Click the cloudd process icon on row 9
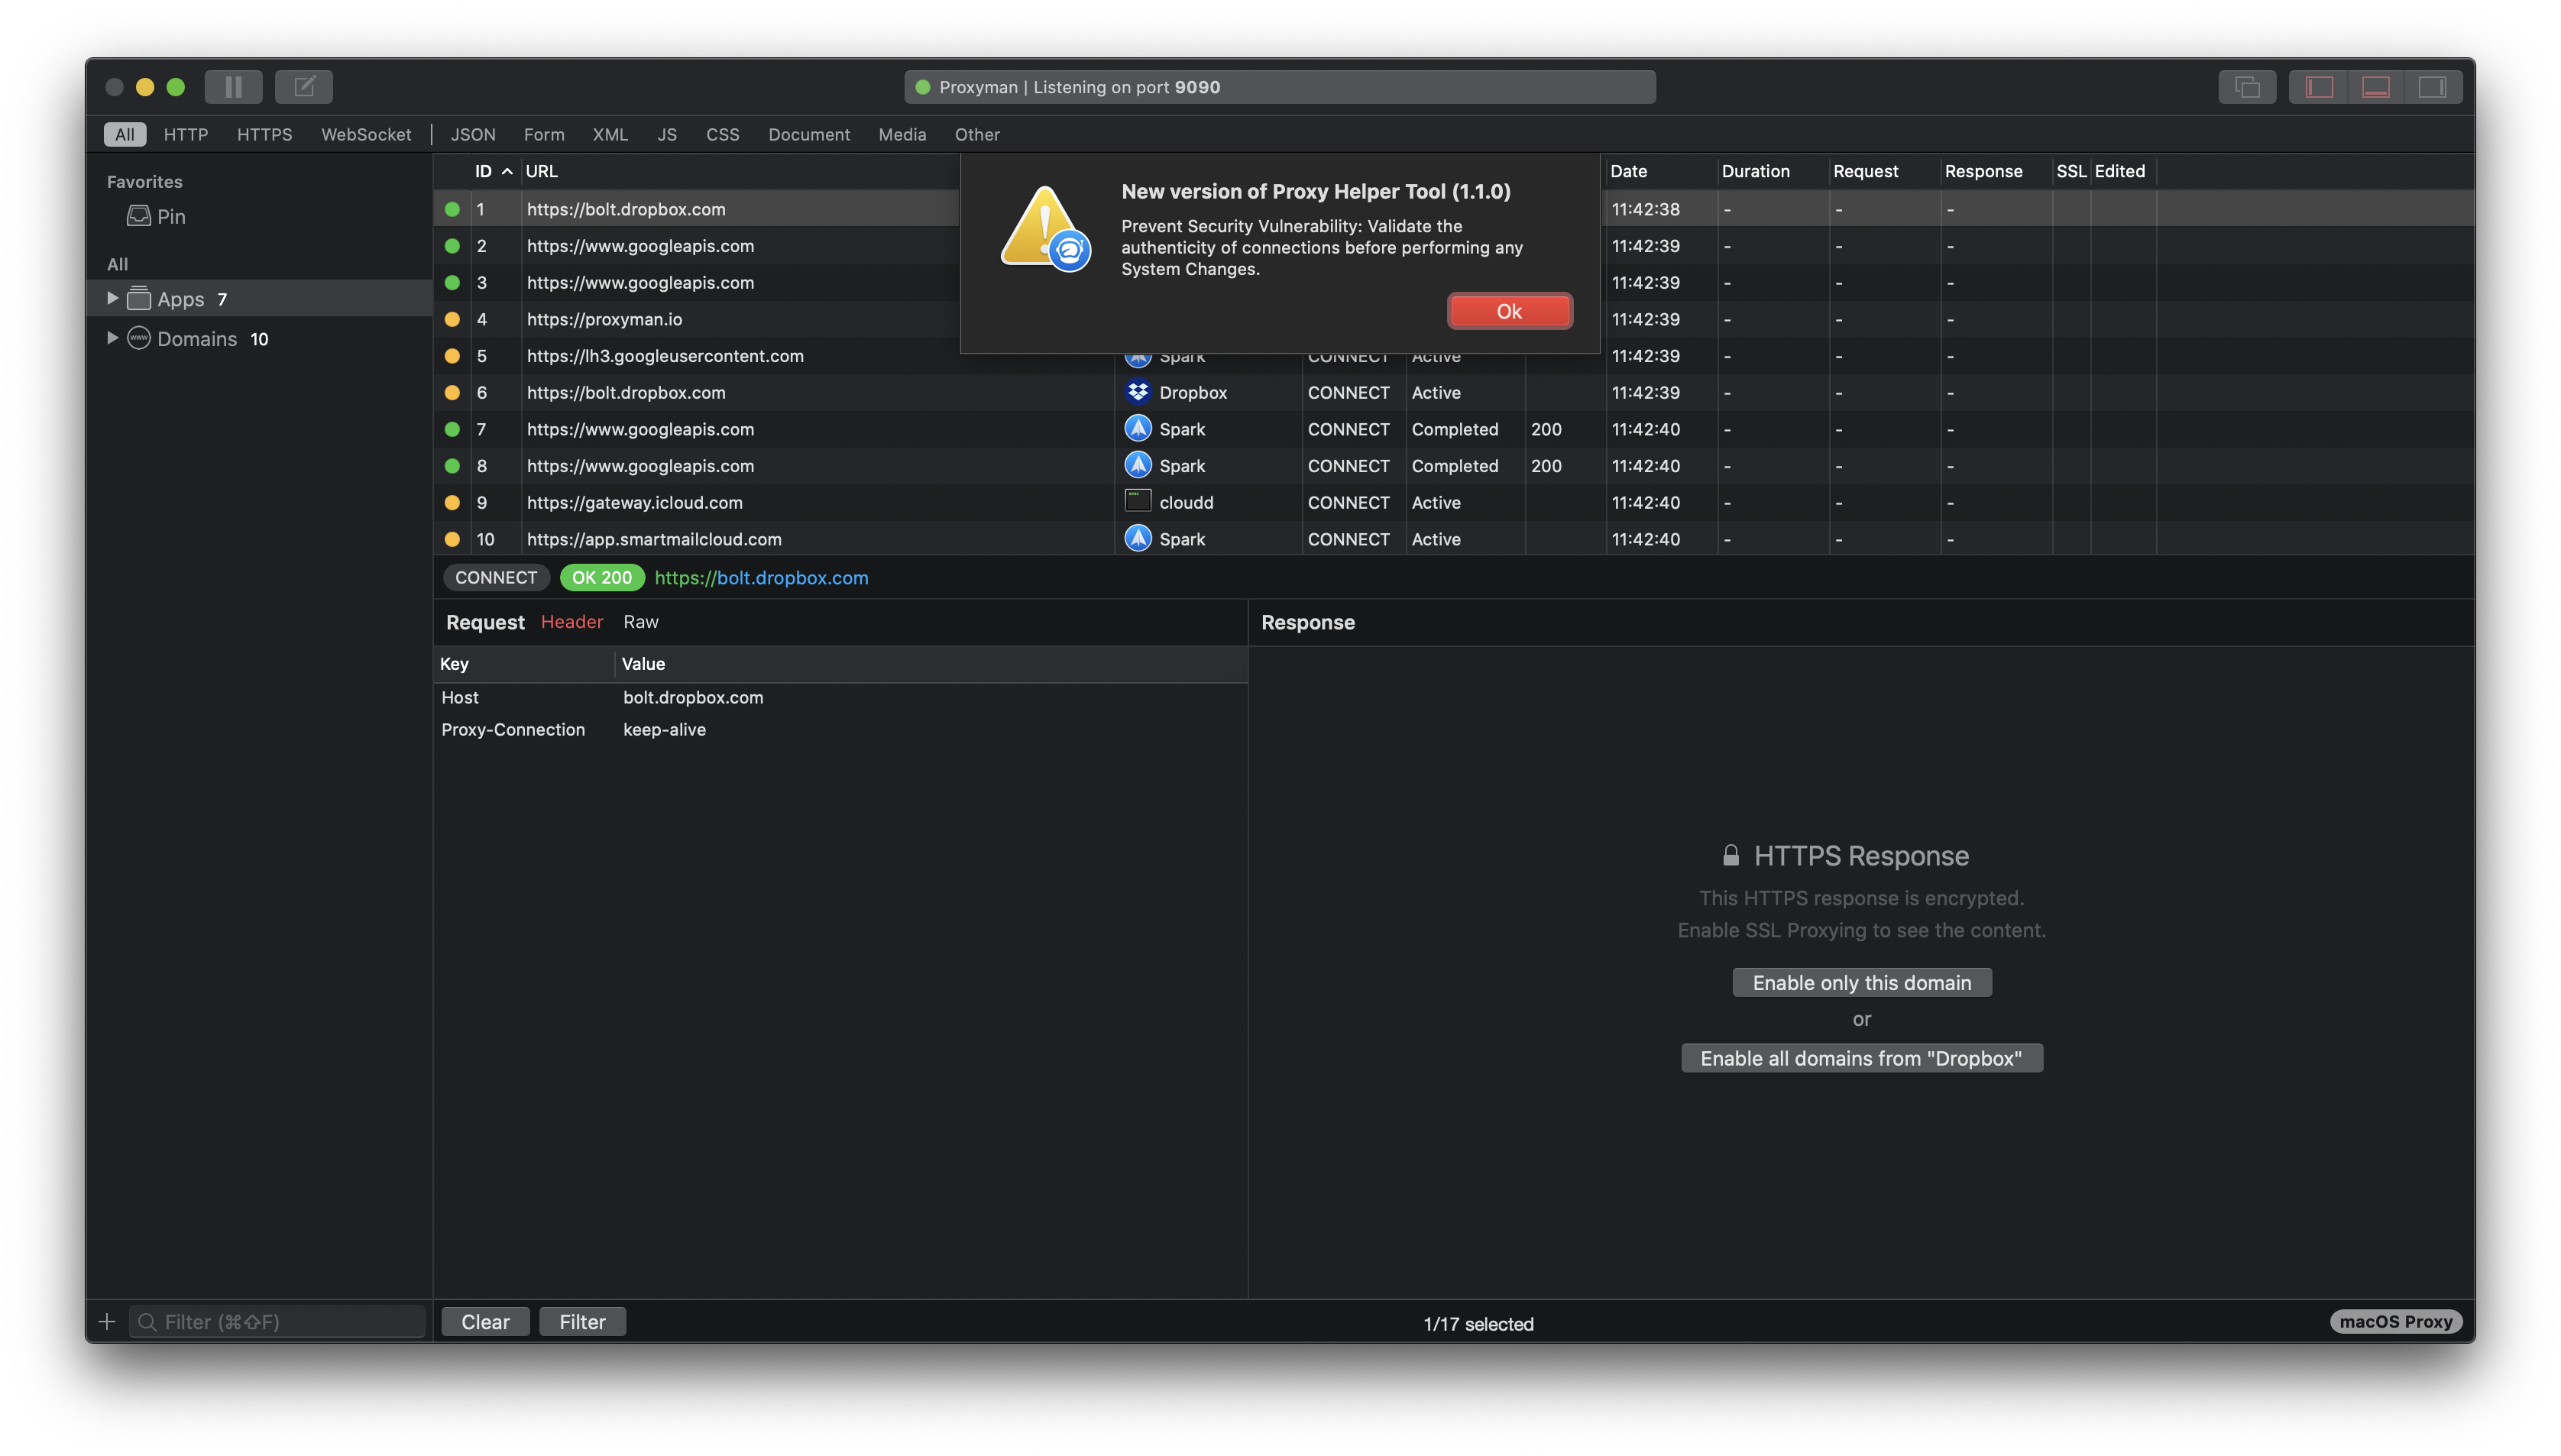This screenshot has width=2561, height=1456. tap(1137, 502)
